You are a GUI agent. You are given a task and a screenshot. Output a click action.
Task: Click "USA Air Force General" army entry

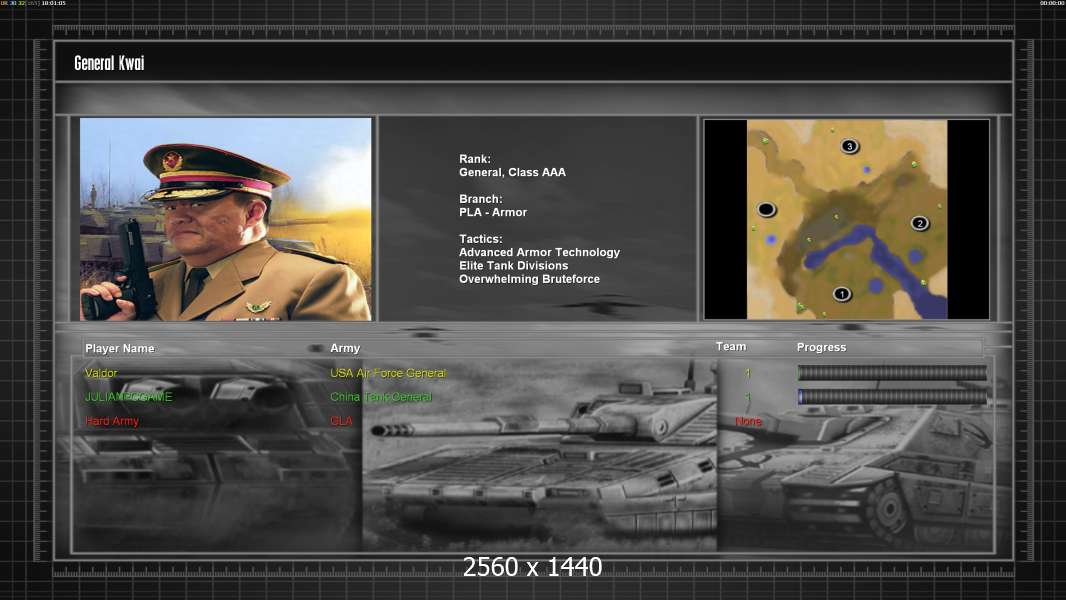tap(388, 373)
